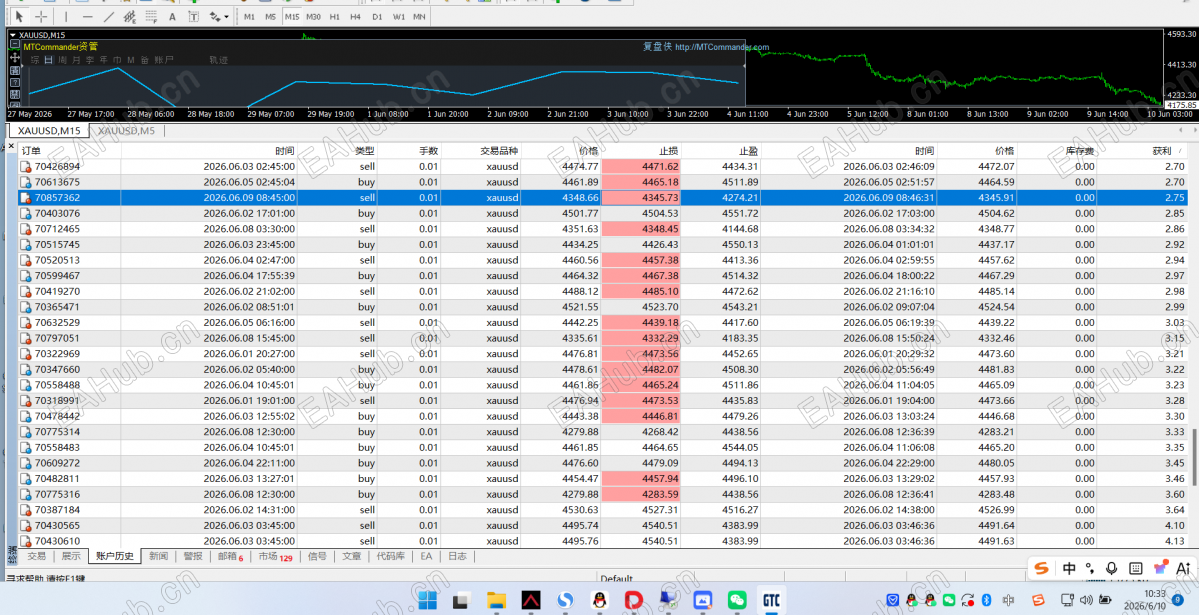Switch to XAUUSD,M5 chart tab
This screenshot has height=615, width=1199.
[126, 131]
